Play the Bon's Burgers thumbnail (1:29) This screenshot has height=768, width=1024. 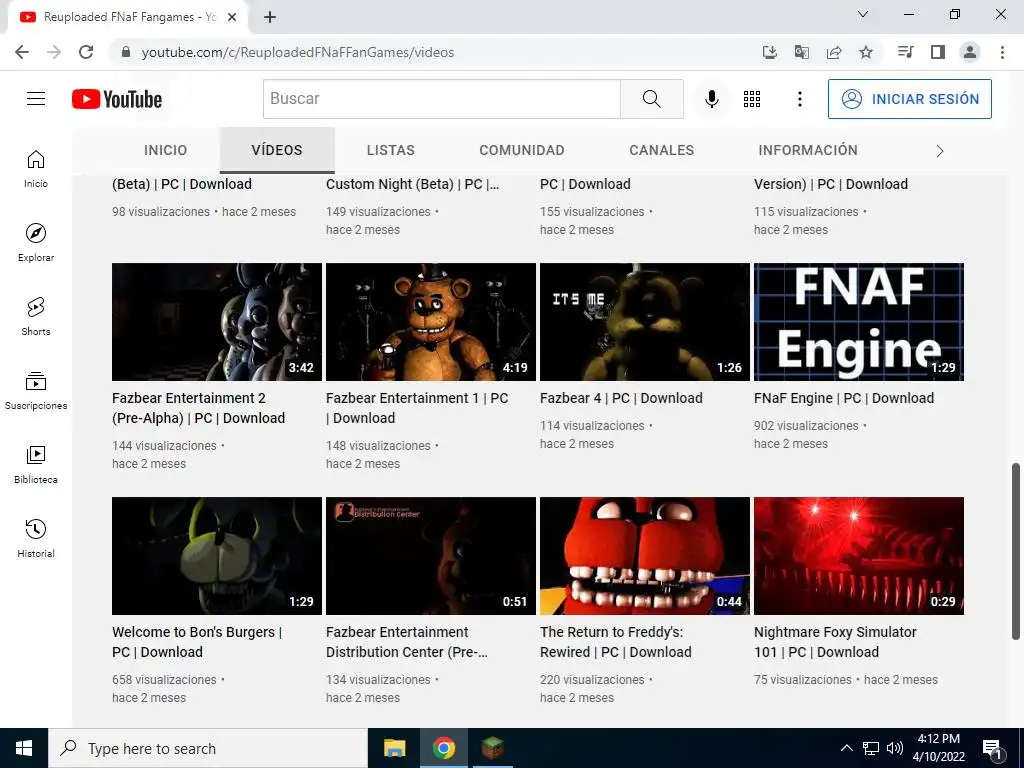pyautogui.click(x=217, y=556)
